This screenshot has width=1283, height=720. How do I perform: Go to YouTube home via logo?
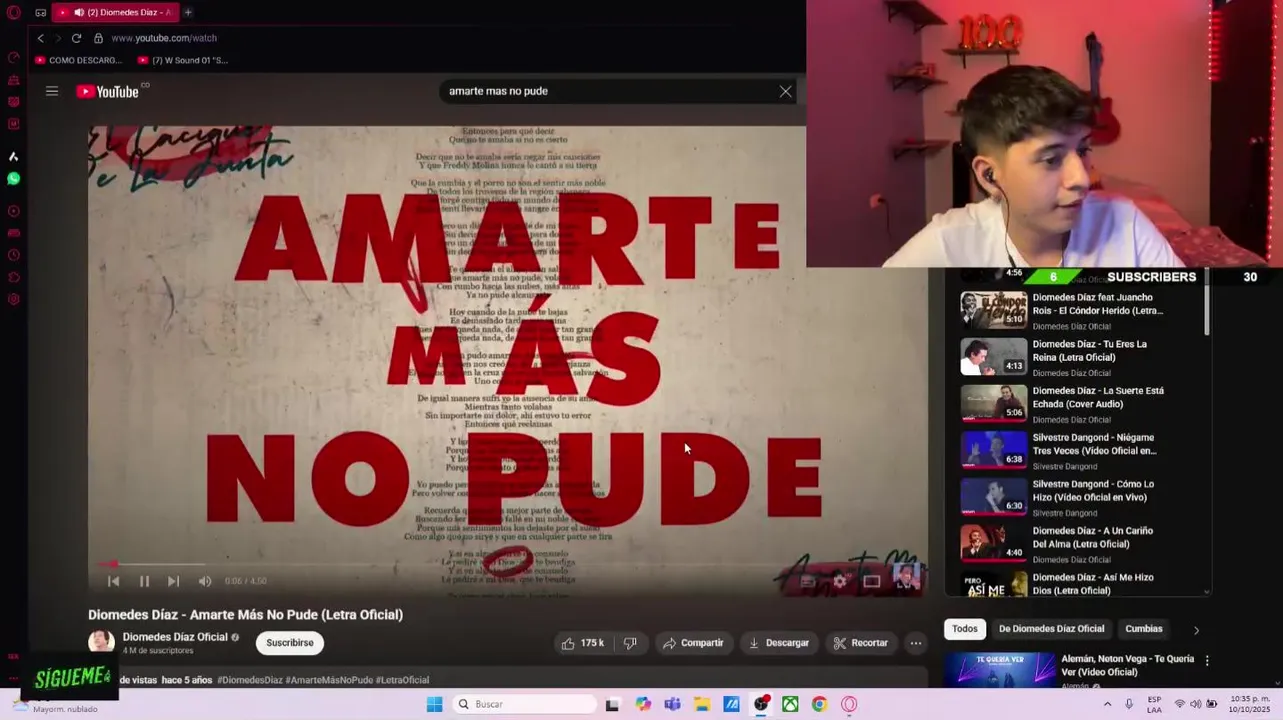pos(108,91)
